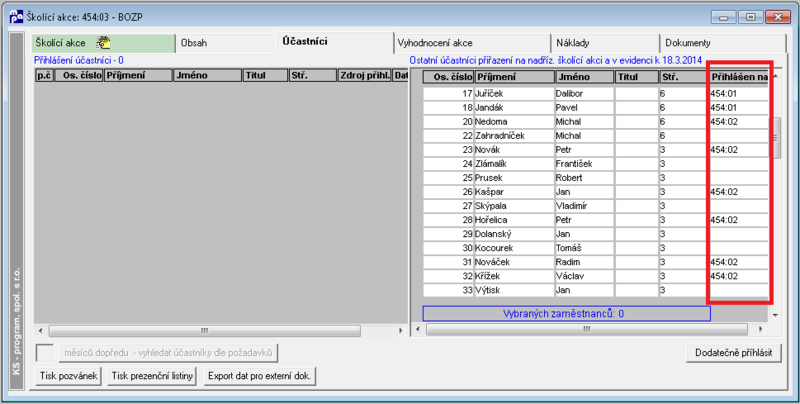Select the row with surname Nováček
The image size is (800, 404).
pyautogui.click(x=595, y=262)
